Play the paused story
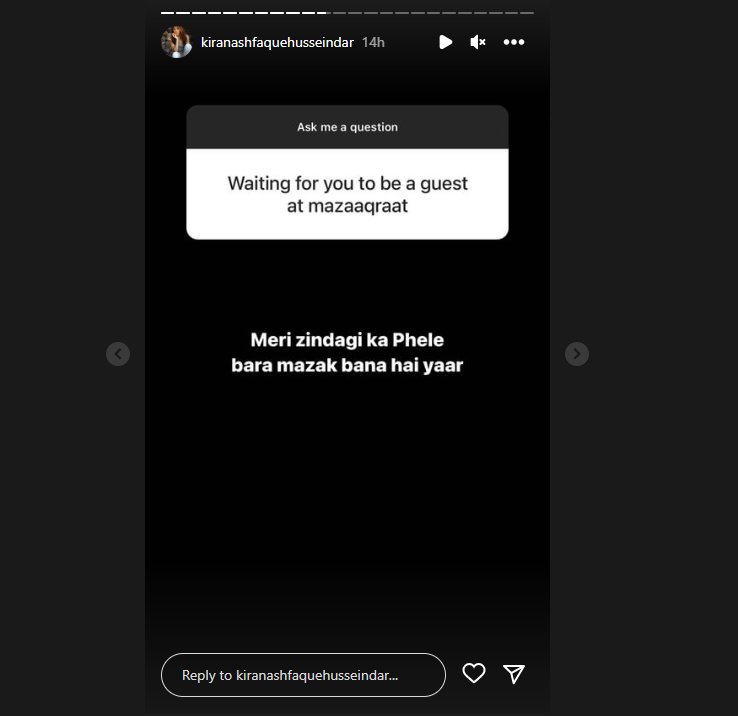 point(445,42)
